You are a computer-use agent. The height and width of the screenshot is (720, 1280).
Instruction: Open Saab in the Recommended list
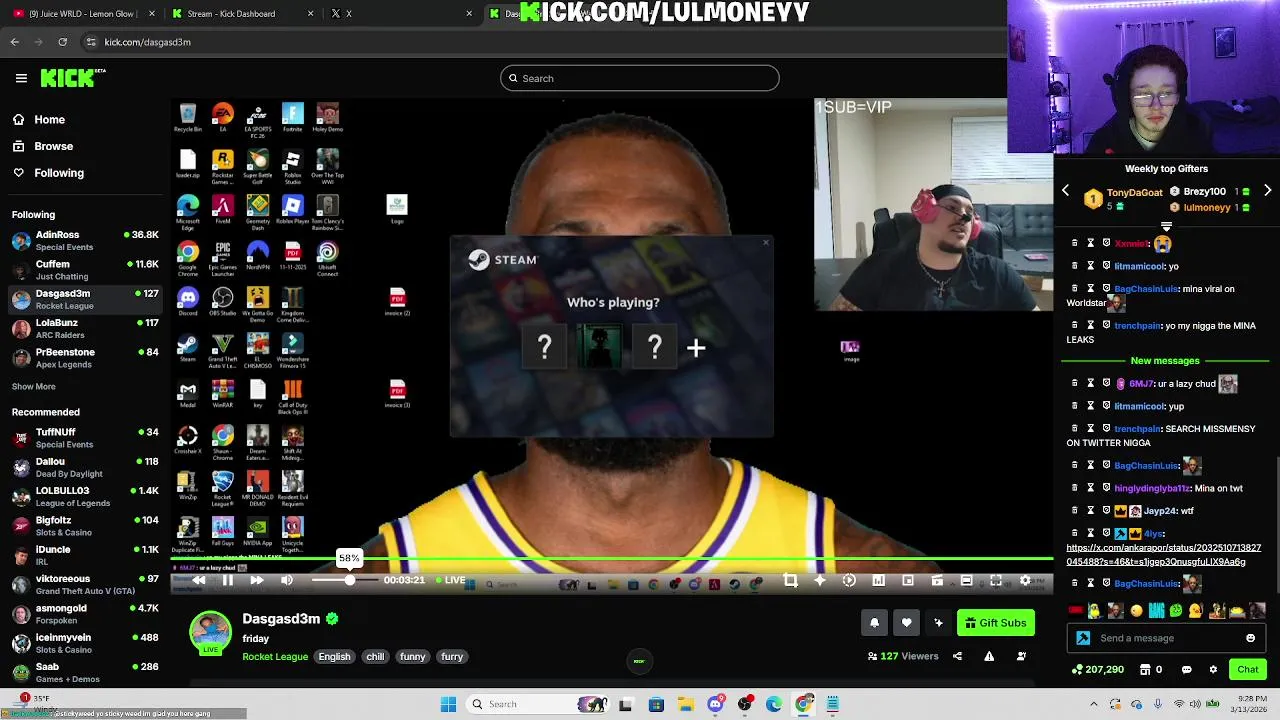[85, 672]
